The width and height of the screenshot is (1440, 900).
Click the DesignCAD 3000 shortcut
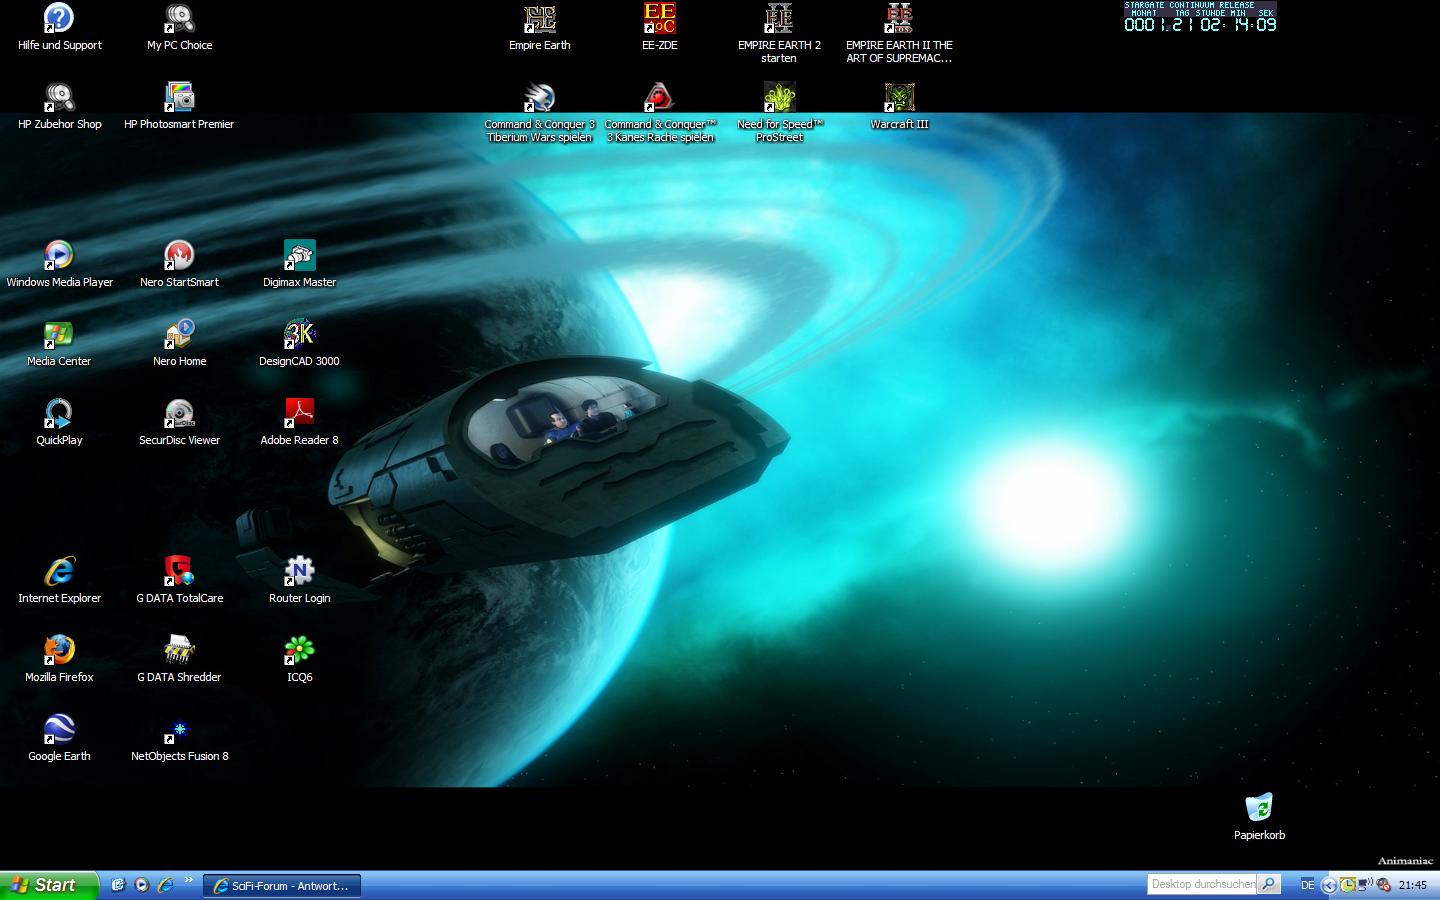tap(299, 335)
